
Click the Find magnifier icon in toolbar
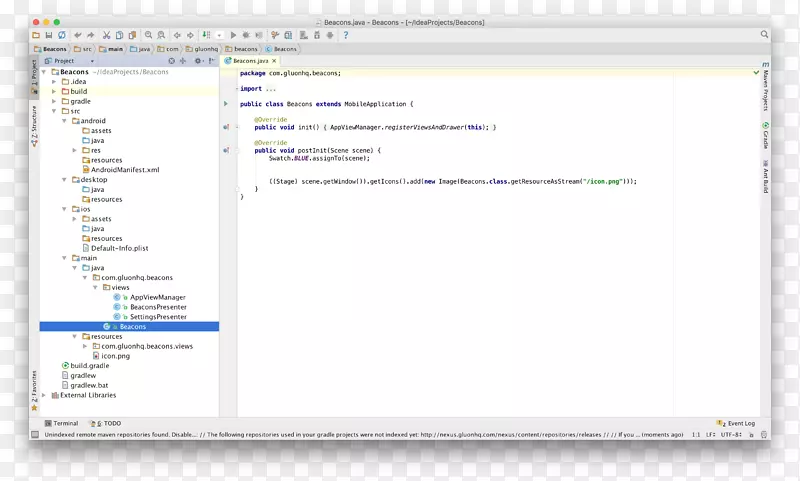pos(148,35)
